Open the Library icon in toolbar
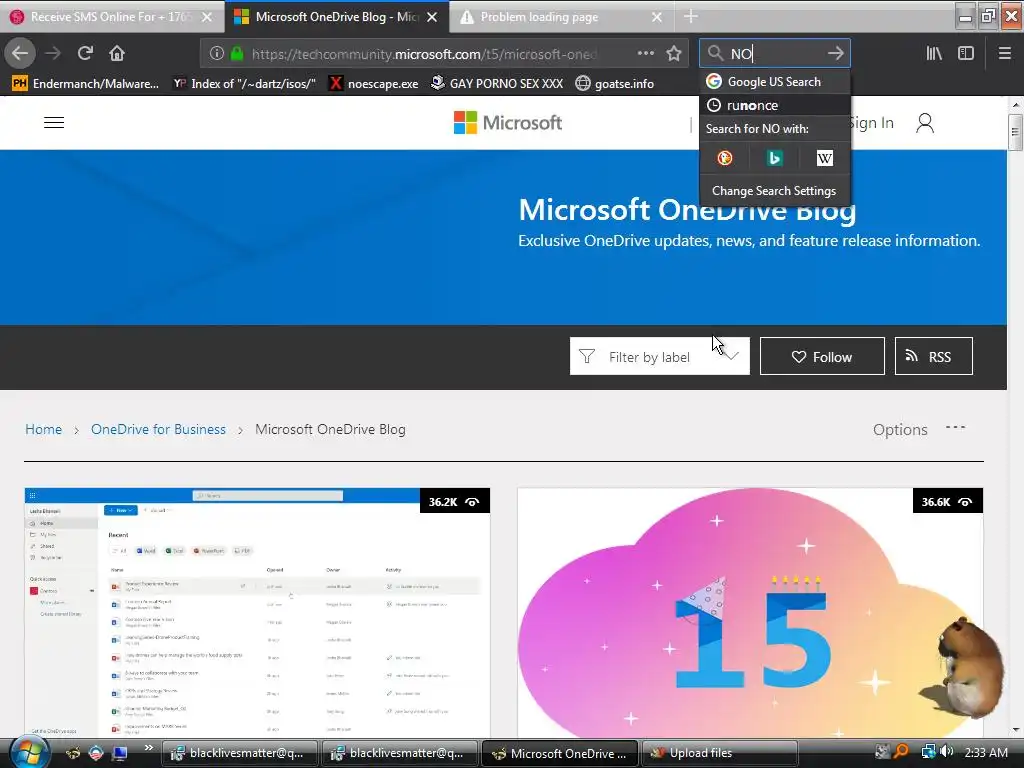1024x768 pixels. coord(934,54)
